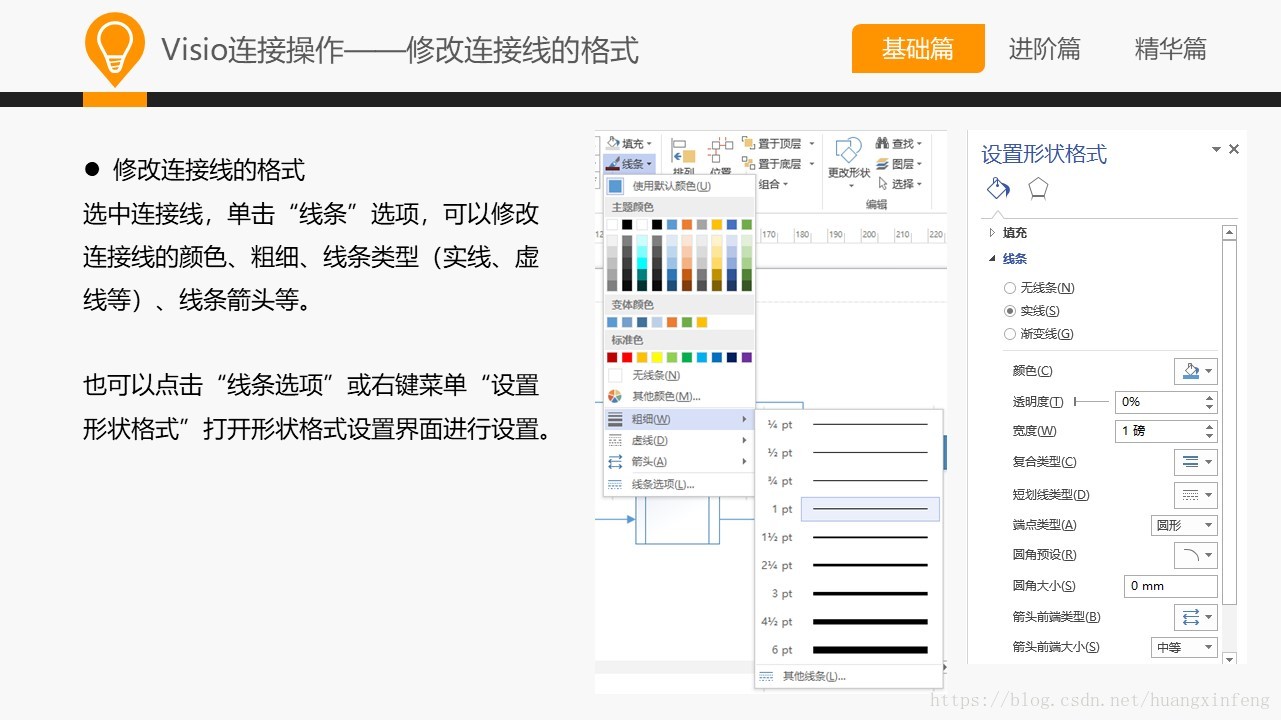The height and width of the screenshot is (720, 1281).
Task: Decrease width with stepper down arrow
Action: [x=1210, y=437]
